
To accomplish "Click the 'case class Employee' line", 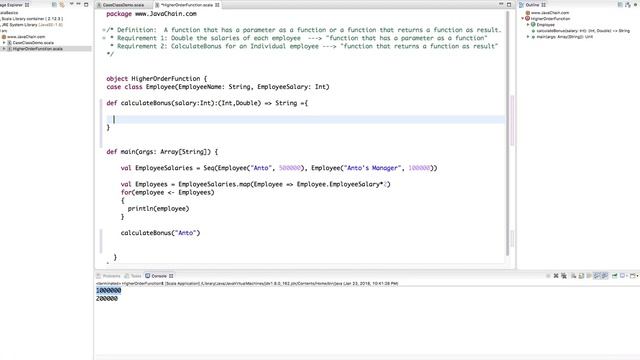I will point(218,87).
